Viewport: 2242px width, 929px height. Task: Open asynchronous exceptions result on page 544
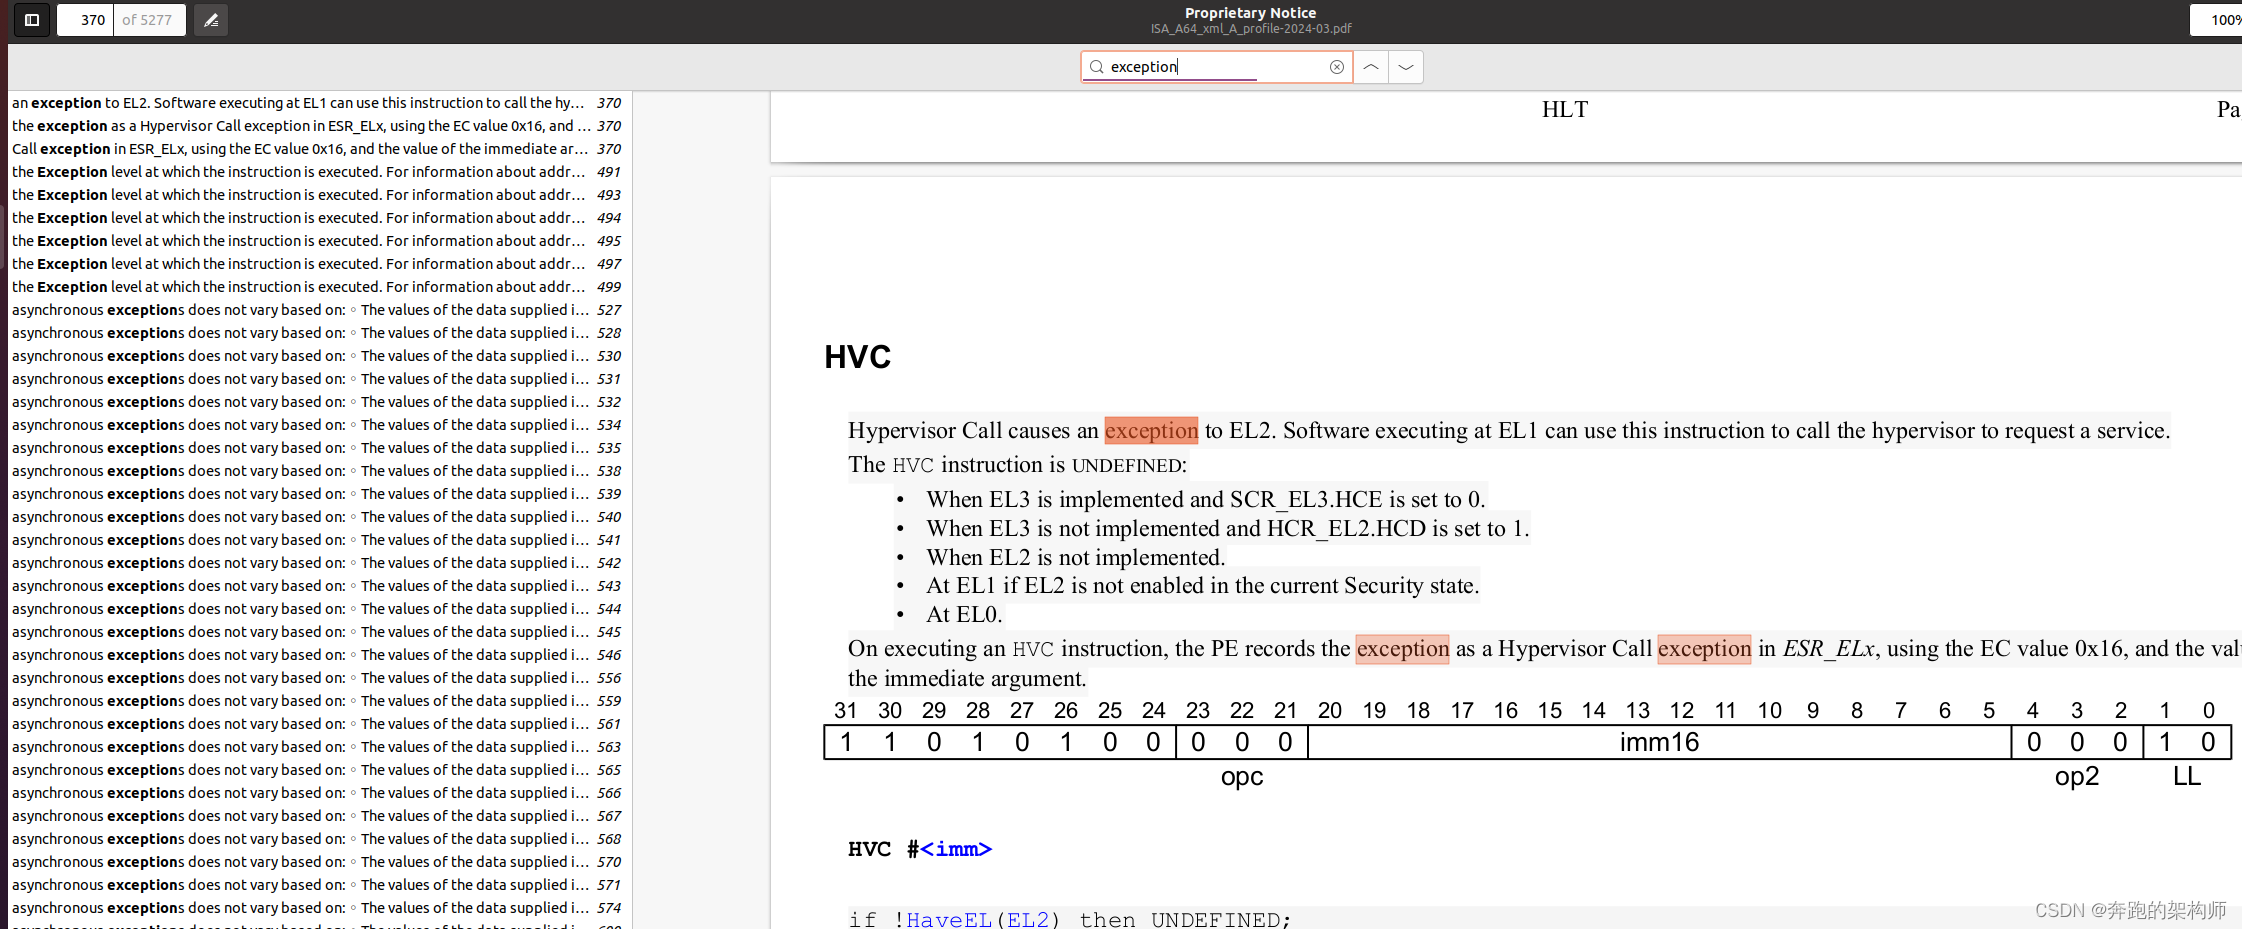pyautogui.click(x=317, y=609)
